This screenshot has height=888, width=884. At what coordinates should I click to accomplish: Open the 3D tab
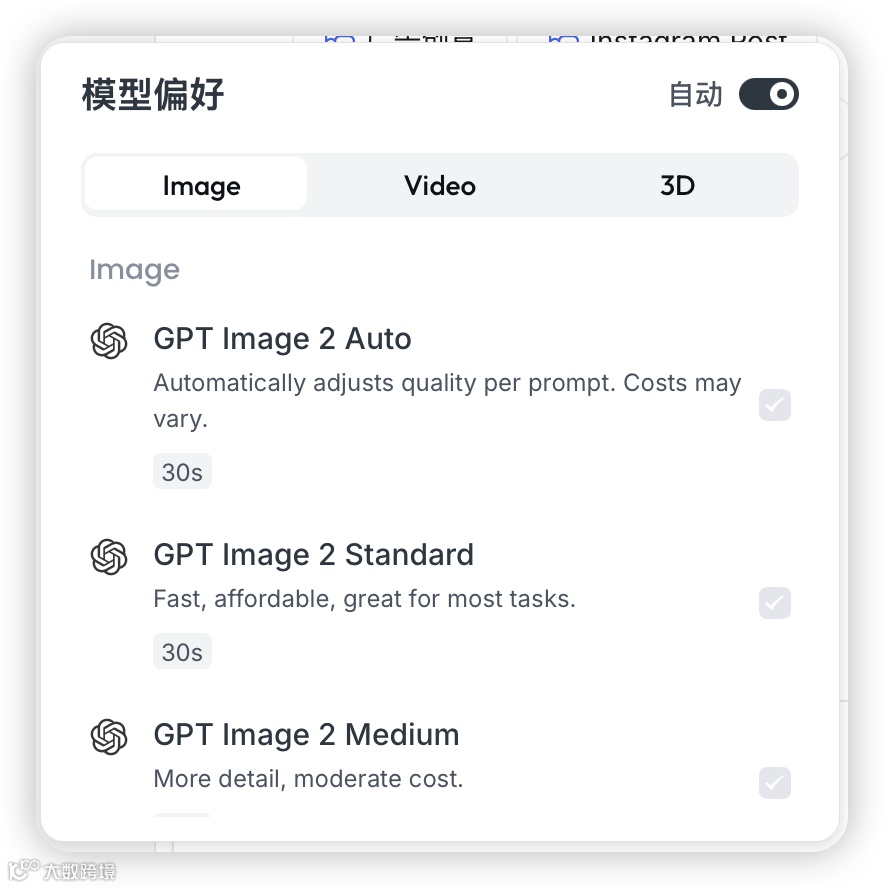(x=677, y=185)
